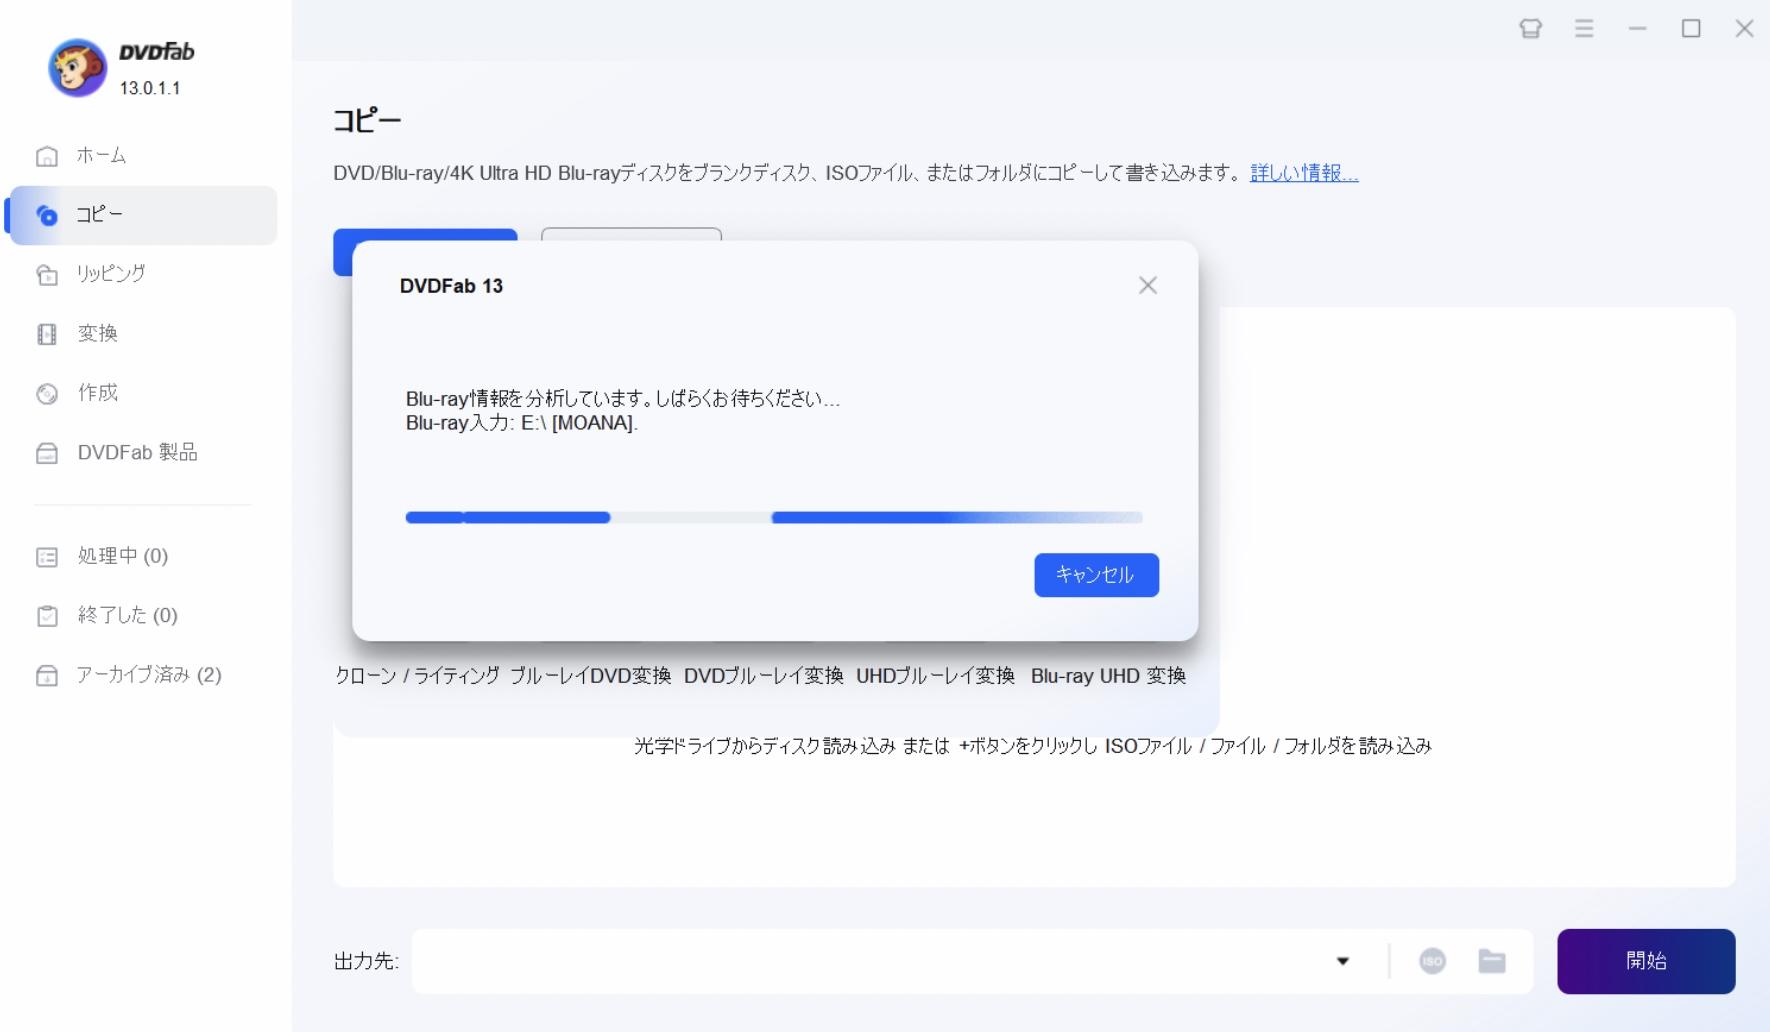Select Blu-ray UHD 変換 mode
This screenshot has width=1770, height=1032.
1108,676
